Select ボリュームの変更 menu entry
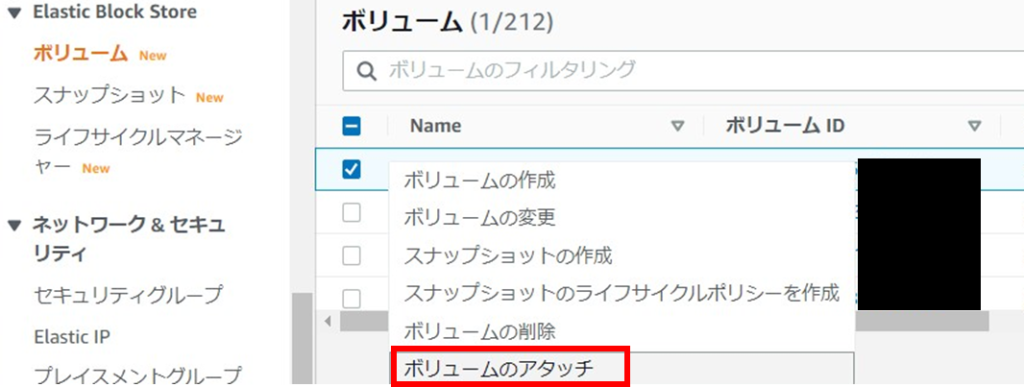This screenshot has height=387, width=1024. (x=479, y=217)
